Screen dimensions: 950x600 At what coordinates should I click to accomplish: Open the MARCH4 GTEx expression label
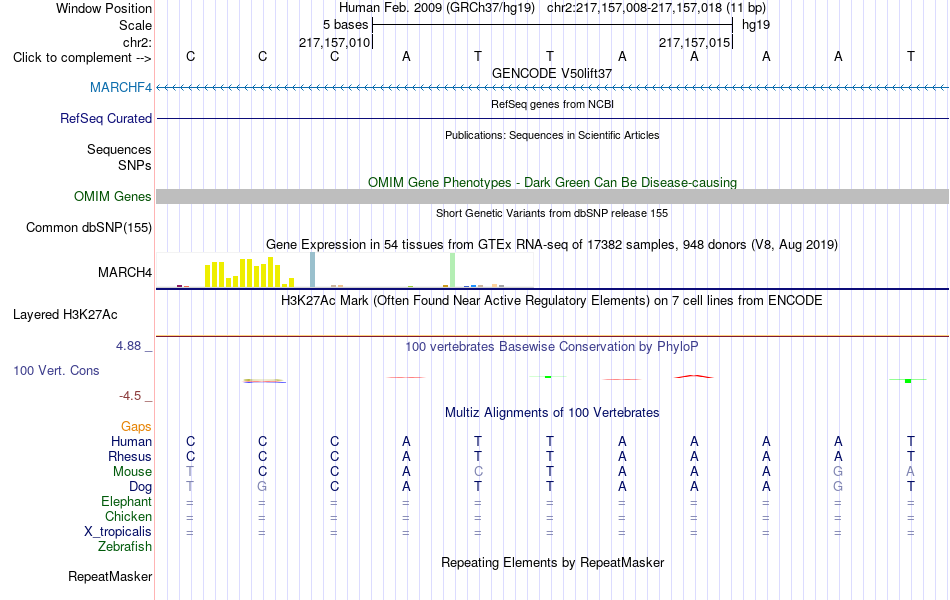[x=125, y=272]
